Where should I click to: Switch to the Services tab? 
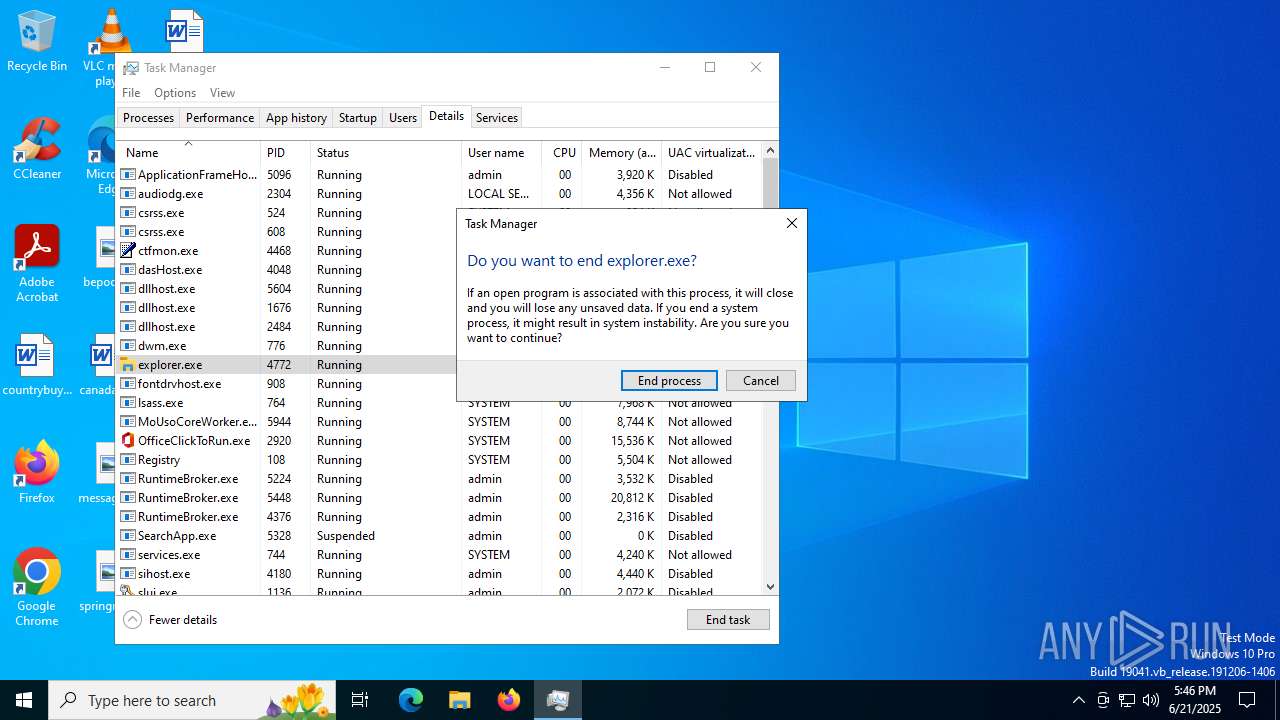(x=497, y=118)
